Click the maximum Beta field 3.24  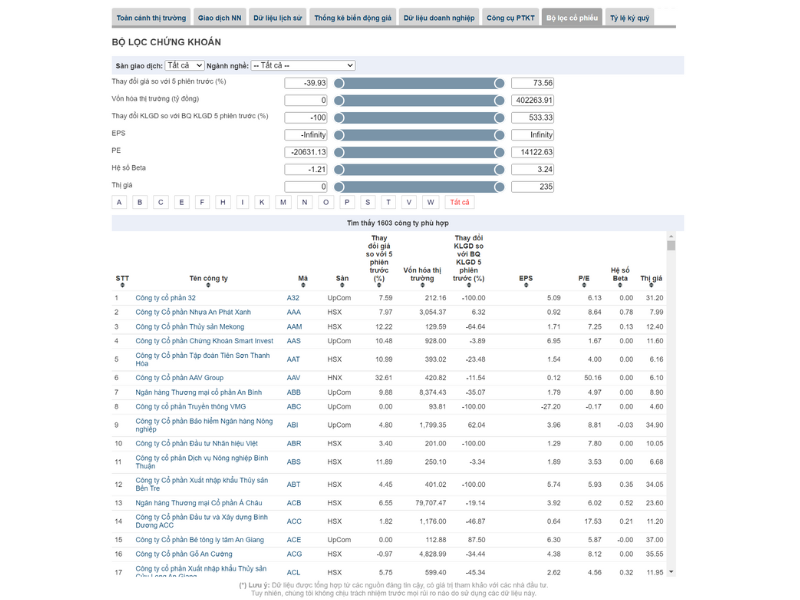[x=532, y=169]
